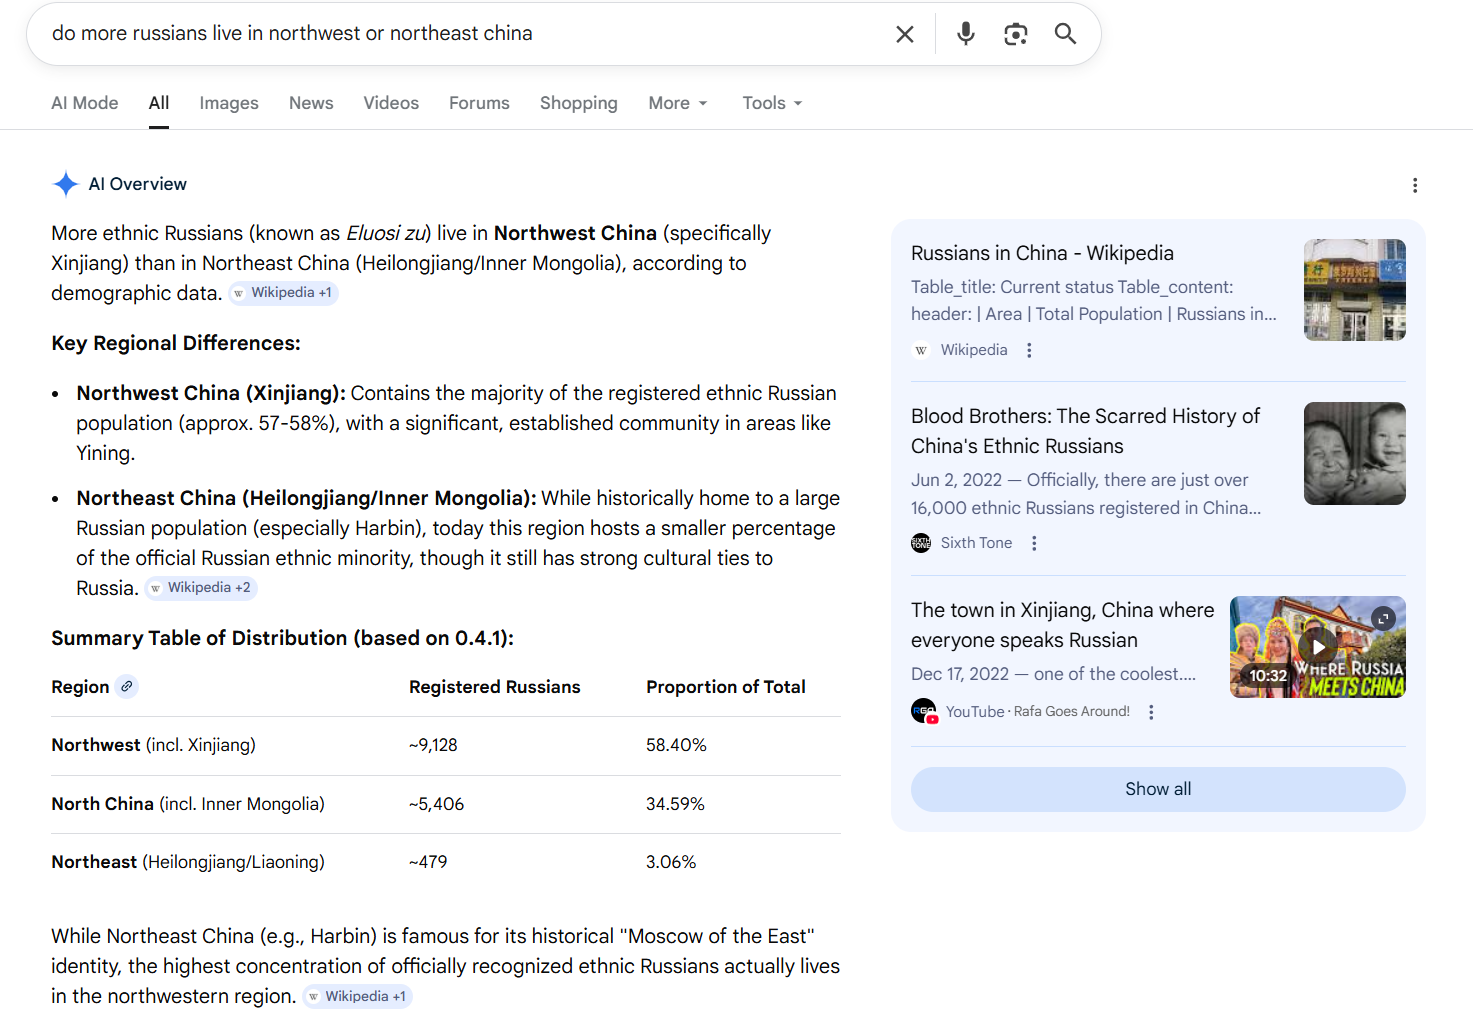This screenshot has height=1022, width=1473.
Task: Click Show all sources button
Action: (1157, 789)
